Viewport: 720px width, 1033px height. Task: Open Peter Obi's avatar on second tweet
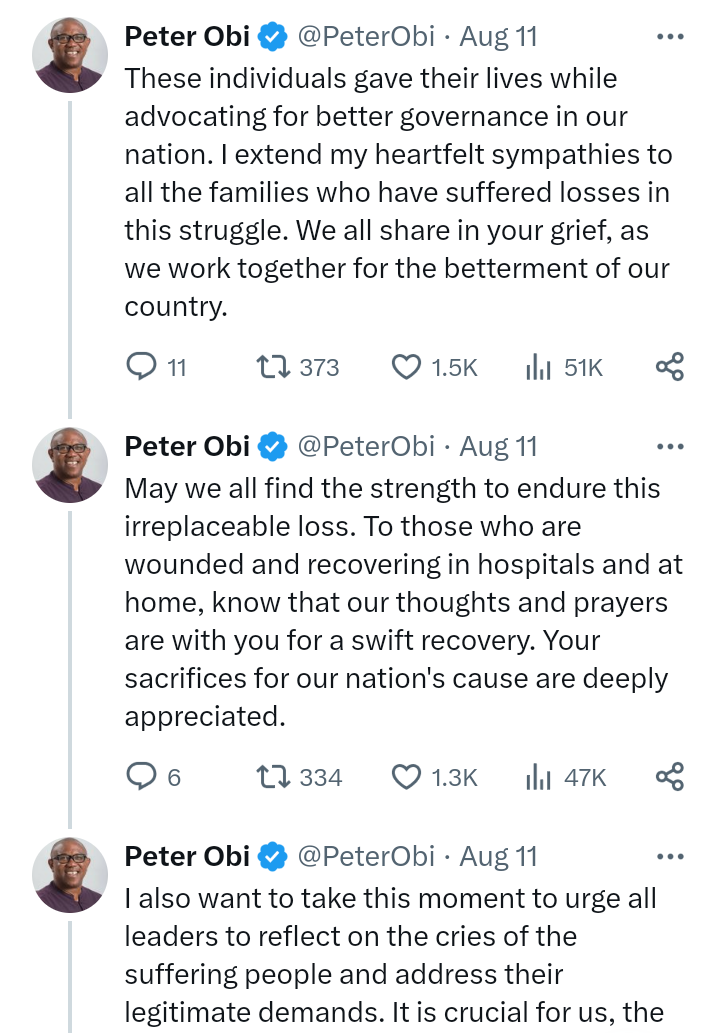pyautogui.click(x=69, y=464)
